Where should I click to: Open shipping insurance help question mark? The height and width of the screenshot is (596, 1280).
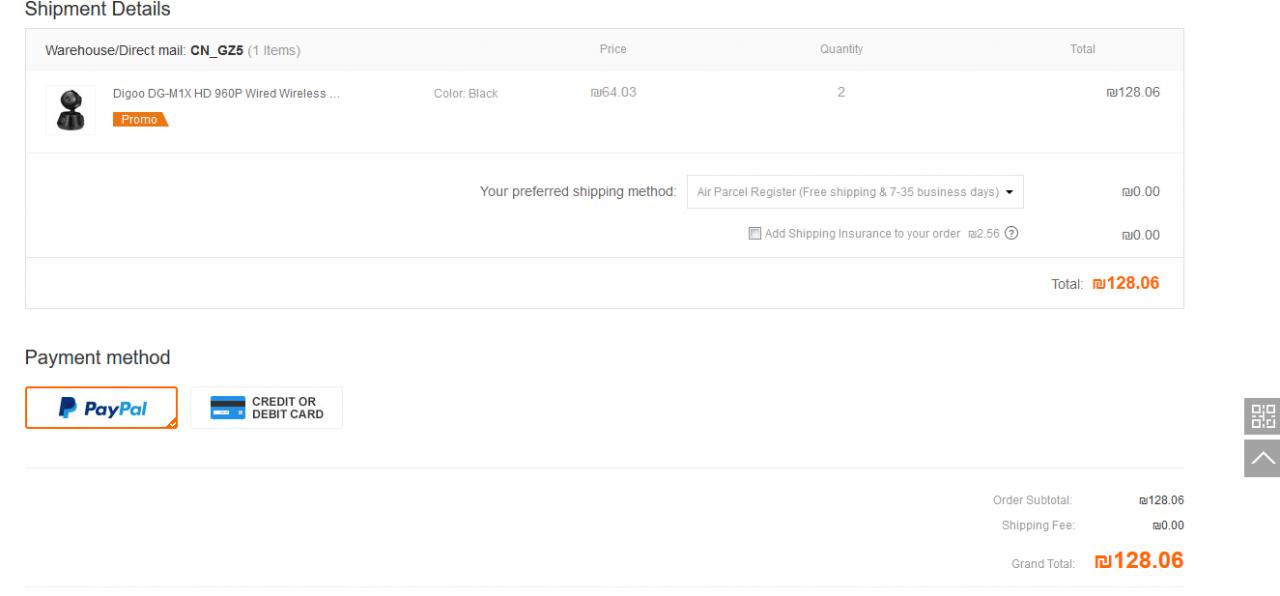pyautogui.click(x=1011, y=234)
